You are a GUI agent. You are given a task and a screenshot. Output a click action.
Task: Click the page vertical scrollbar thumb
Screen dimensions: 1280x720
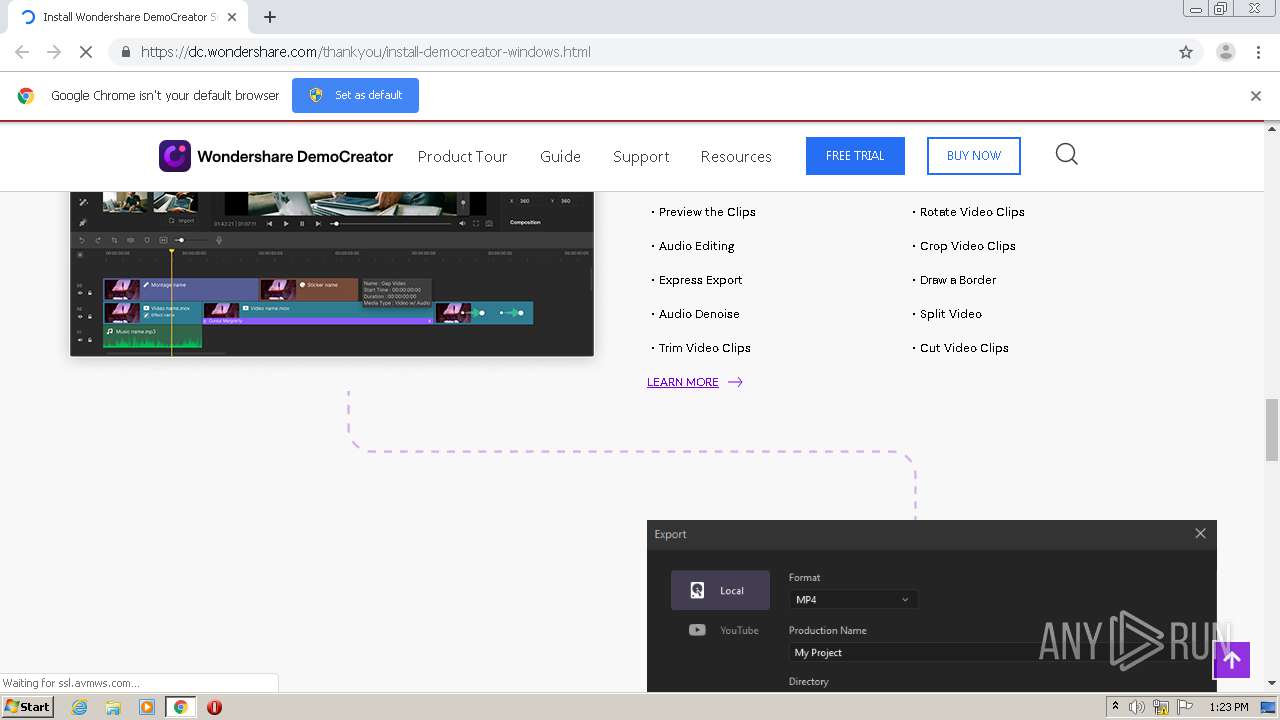pyautogui.click(x=1272, y=430)
